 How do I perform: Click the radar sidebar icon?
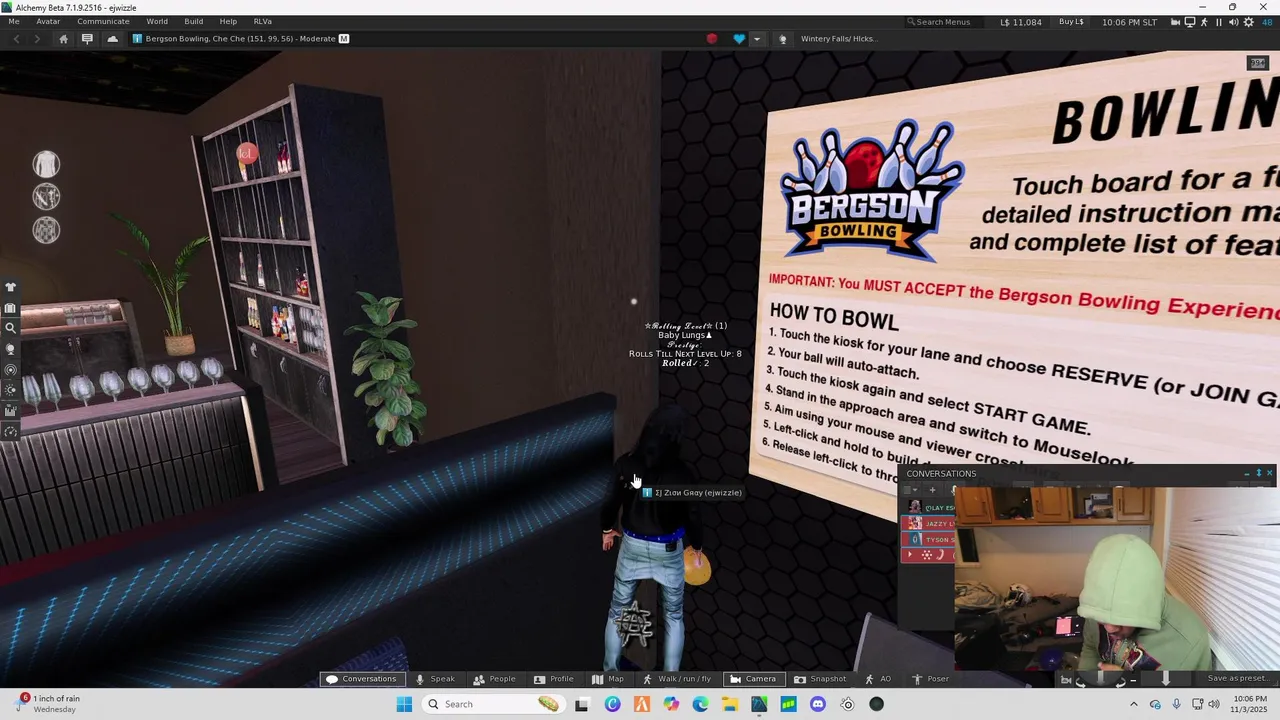click(10, 370)
